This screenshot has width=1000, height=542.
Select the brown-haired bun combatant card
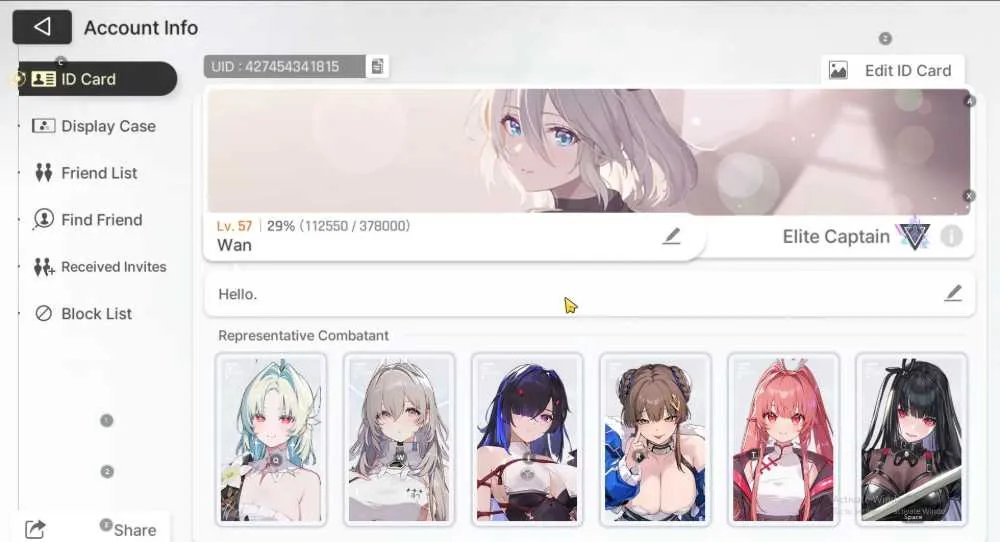click(656, 439)
